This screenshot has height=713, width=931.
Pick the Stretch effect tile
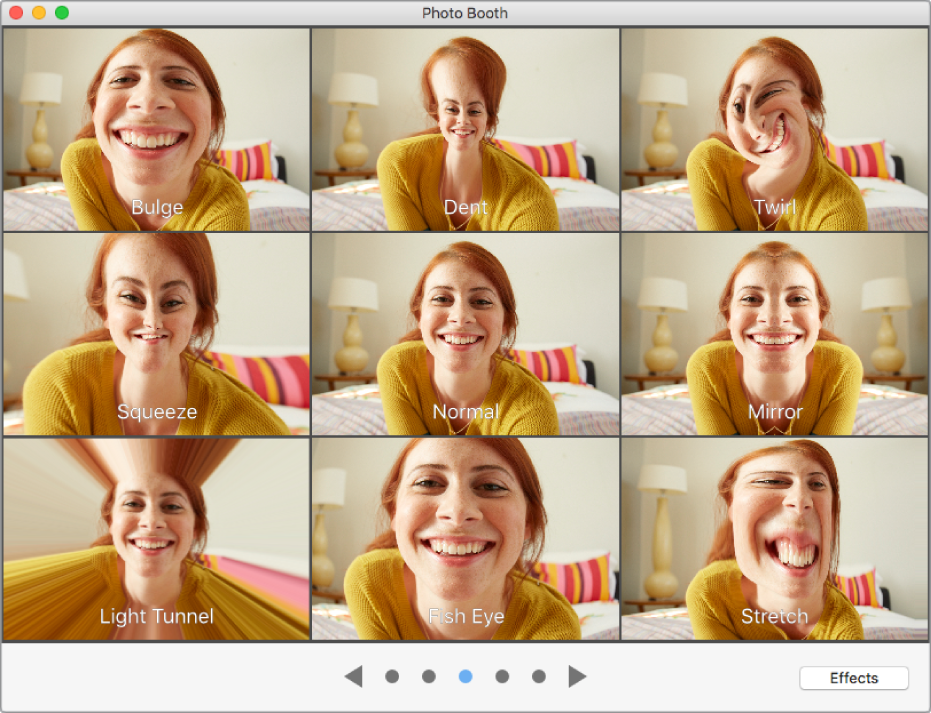(774, 539)
